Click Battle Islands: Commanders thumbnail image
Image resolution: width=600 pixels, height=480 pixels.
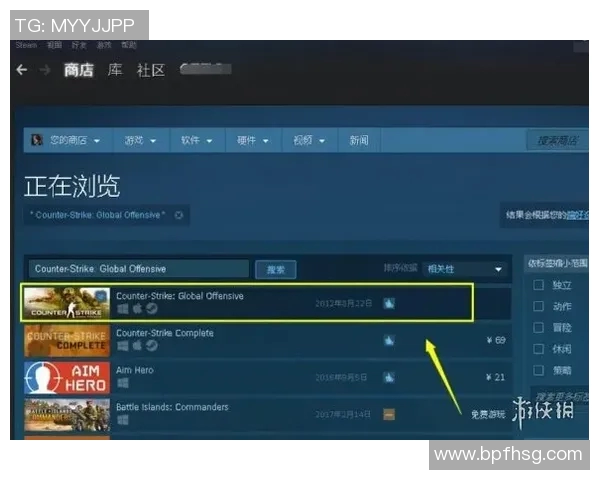tap(67, 415)
